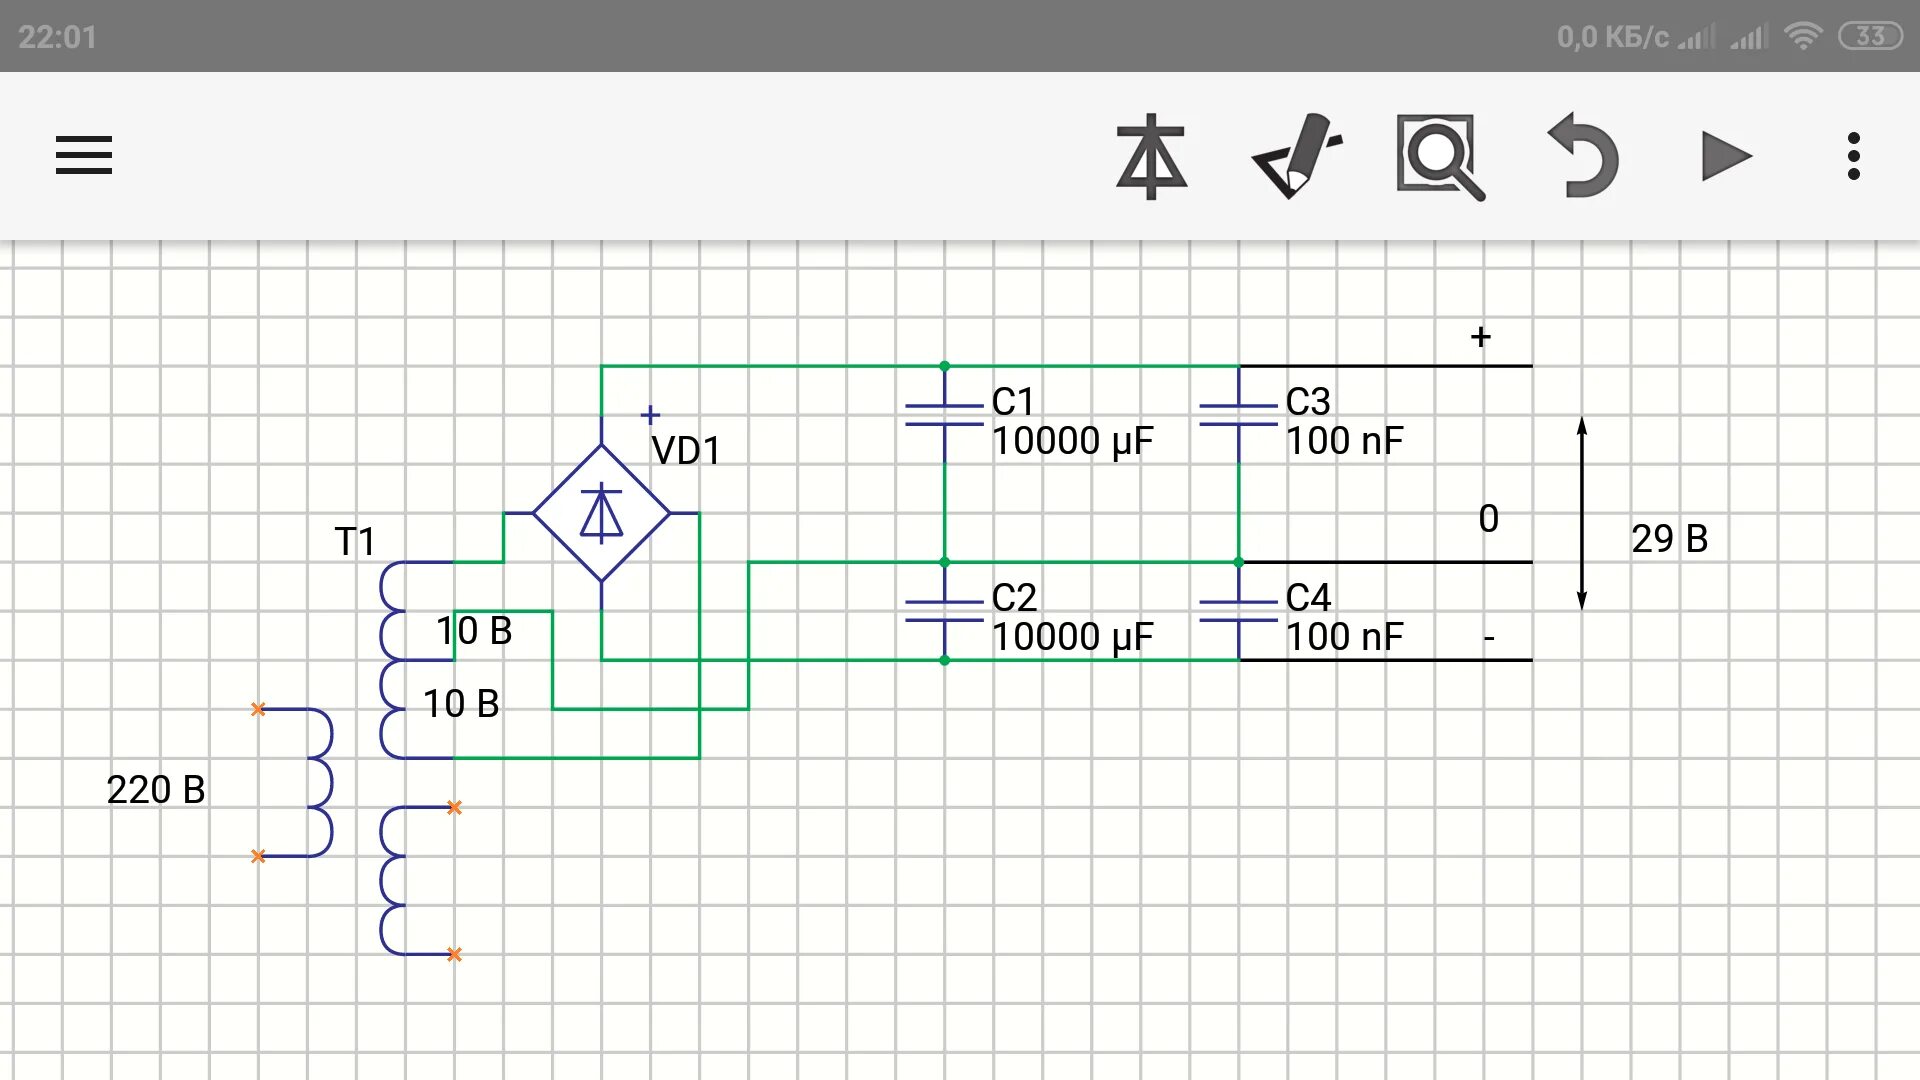Tap the upper 10 В winding label
1920x1080 pixels.
click(x=474, y=631)
